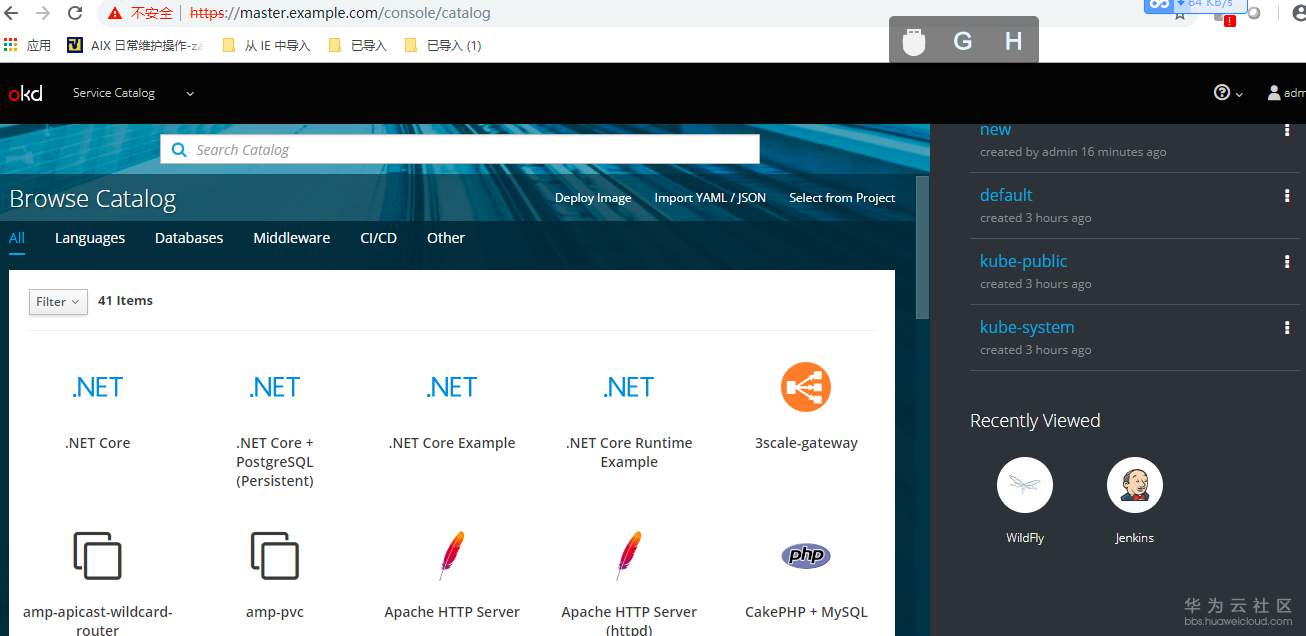Switch to the Databases tab
Image resolution: width=1306 pixels, height=636 pixels.
click(189, 238)
